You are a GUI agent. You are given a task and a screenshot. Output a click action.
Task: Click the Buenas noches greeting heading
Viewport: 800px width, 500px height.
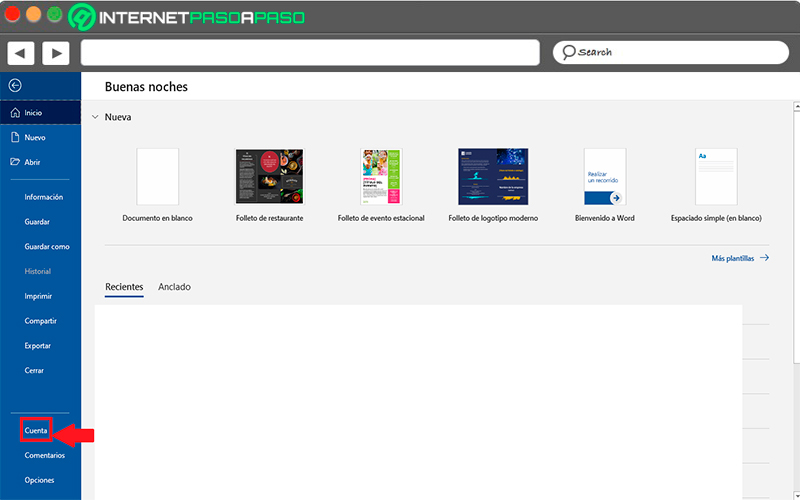point(146,87)
